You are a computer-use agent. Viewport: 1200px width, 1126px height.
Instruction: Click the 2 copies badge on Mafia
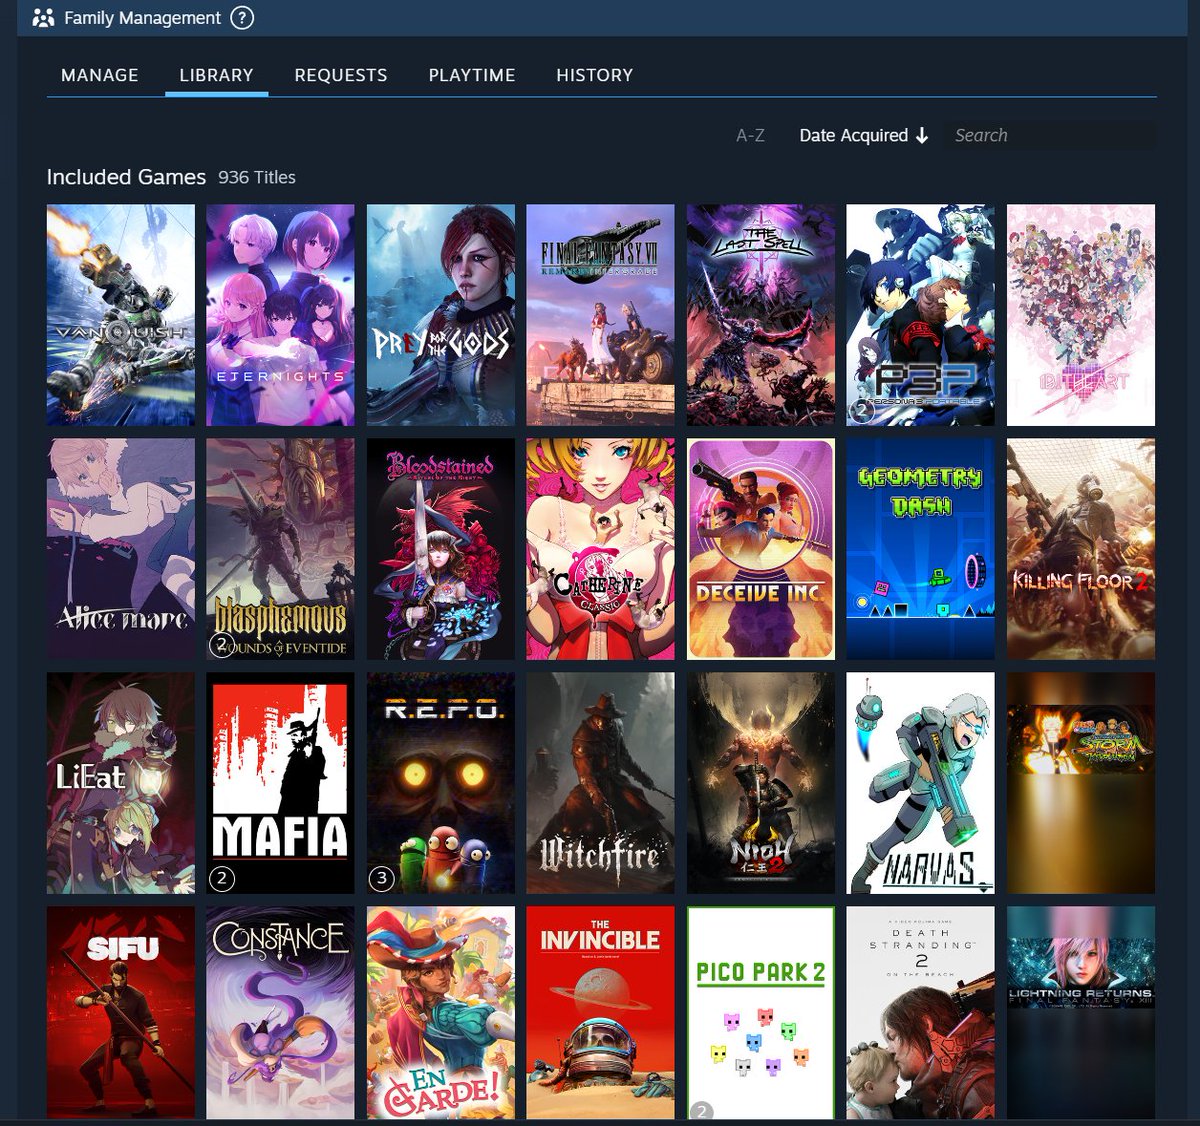[x=222, y=878]
